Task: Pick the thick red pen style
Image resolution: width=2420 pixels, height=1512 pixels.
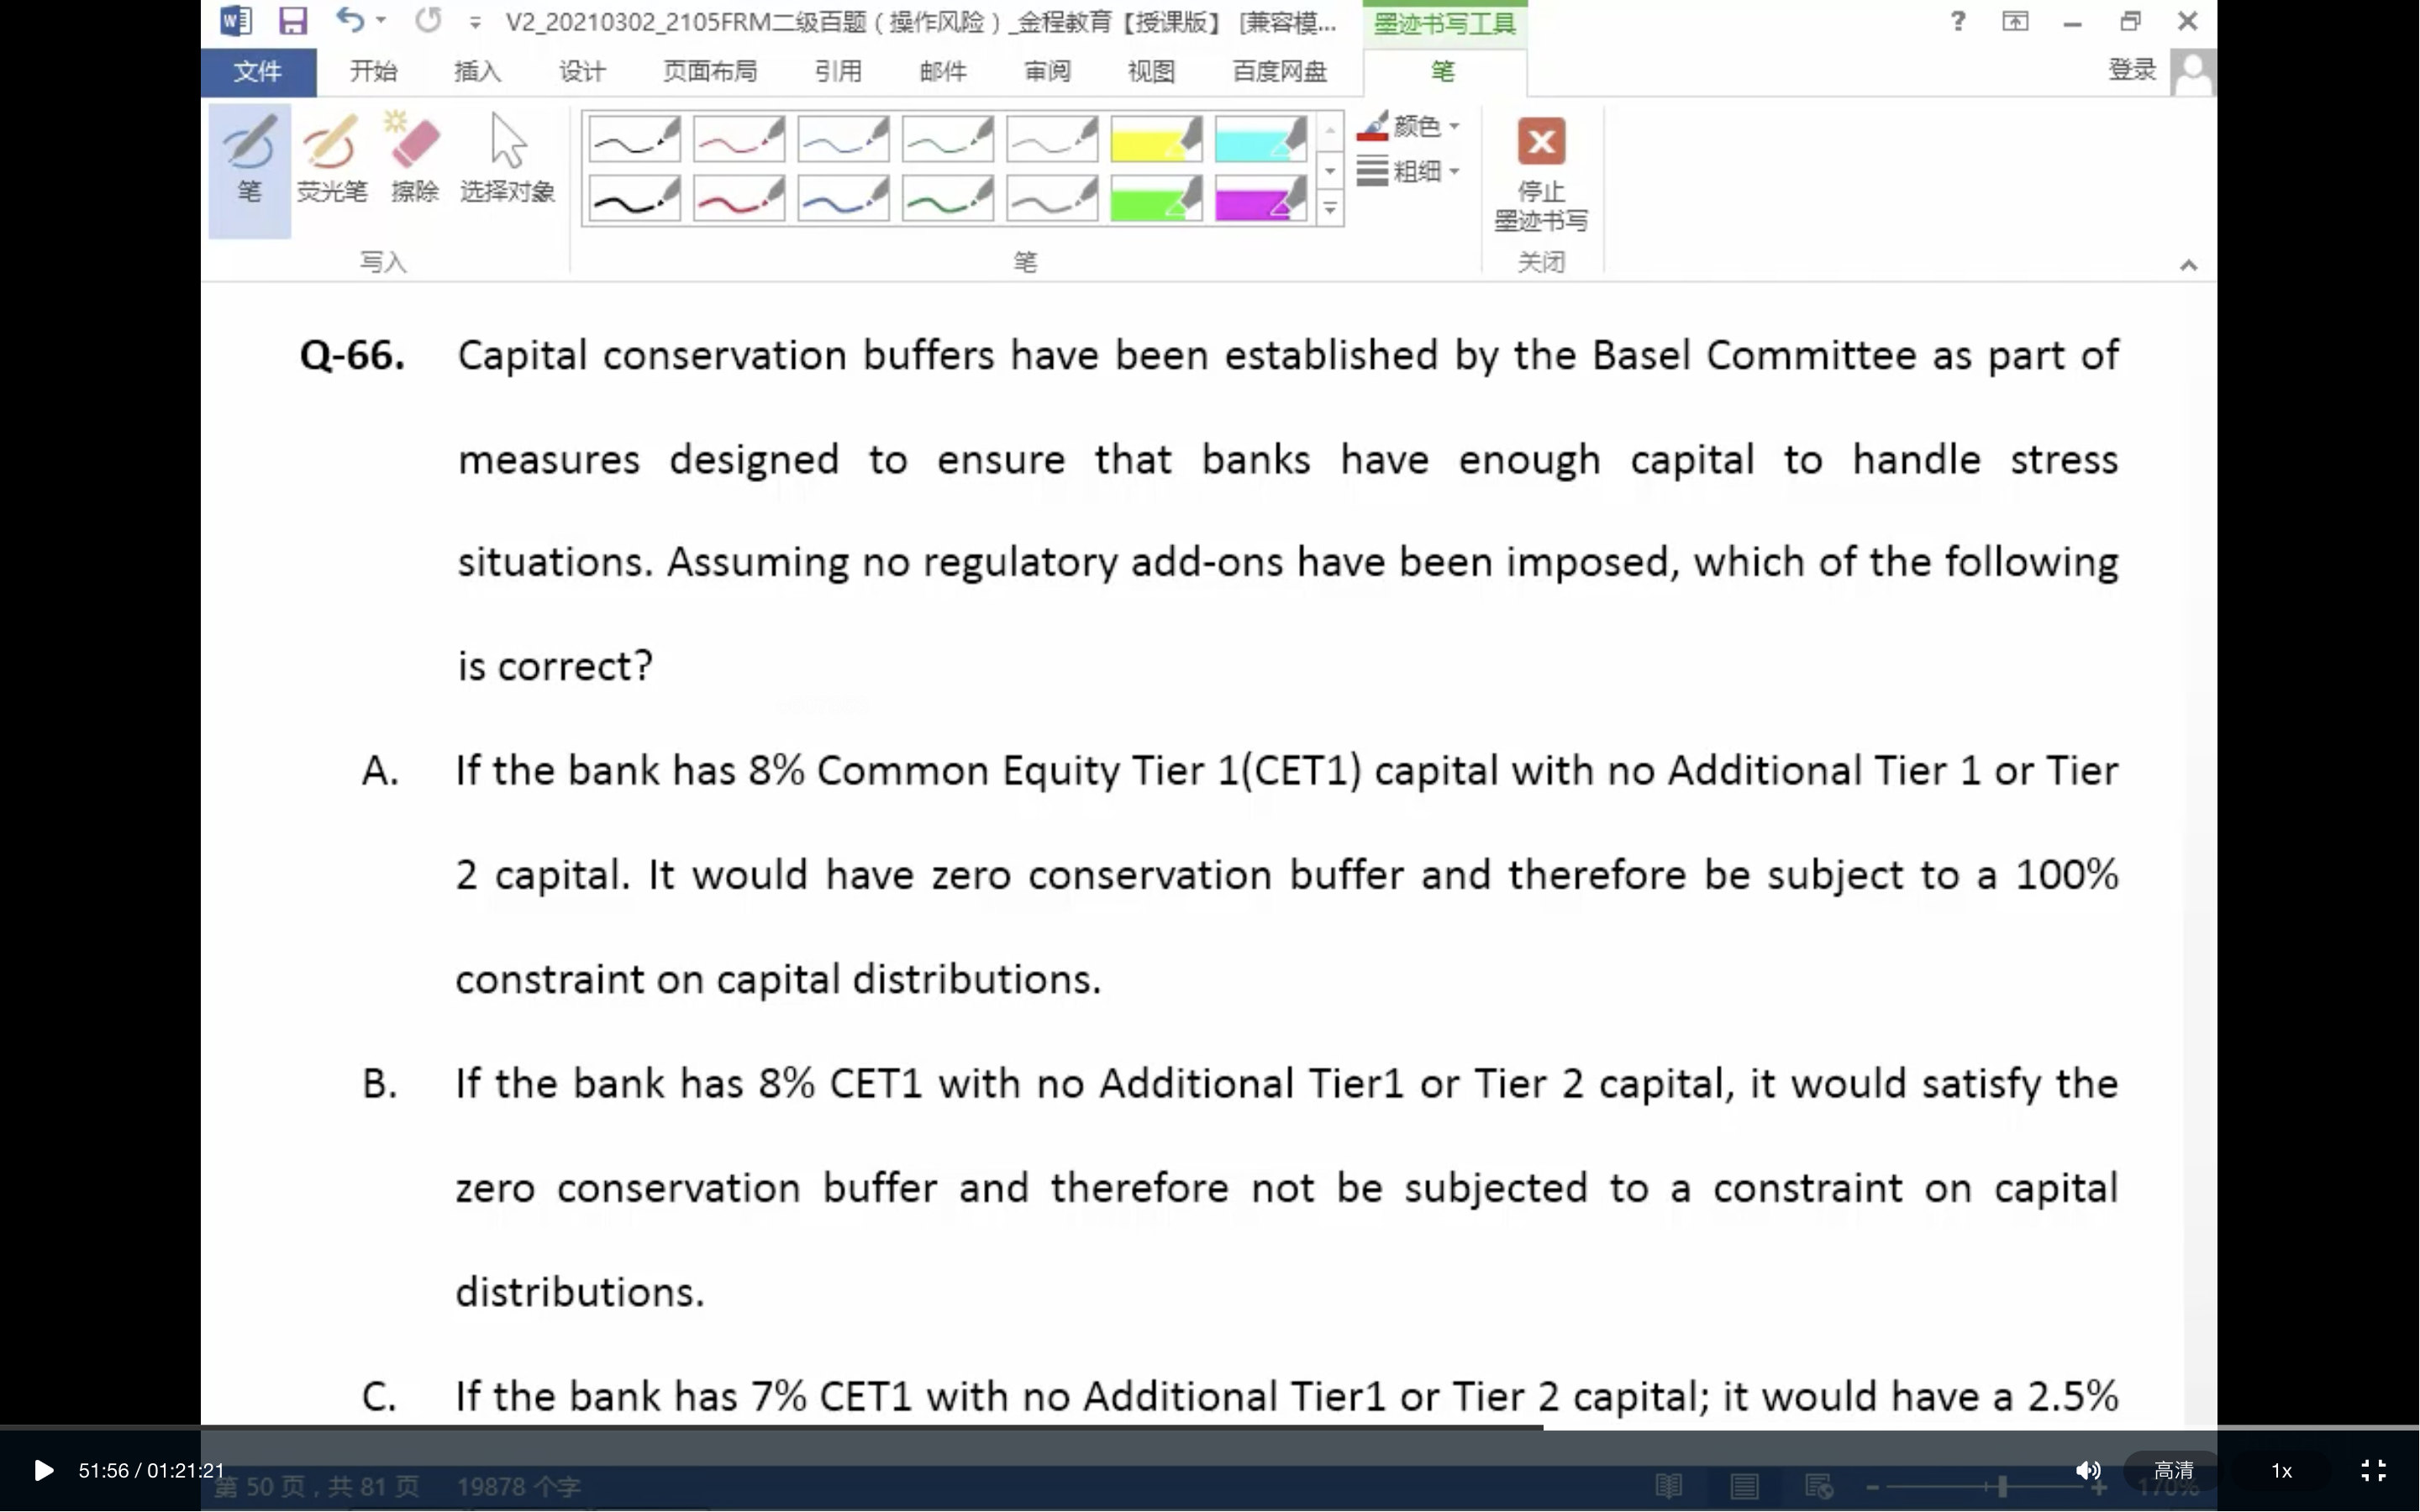Action: 739,198
